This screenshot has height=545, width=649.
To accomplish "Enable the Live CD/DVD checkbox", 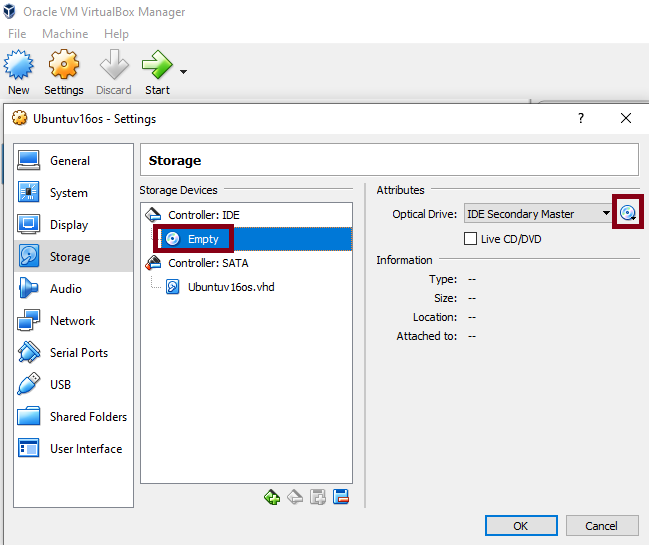I will (470, 239).
